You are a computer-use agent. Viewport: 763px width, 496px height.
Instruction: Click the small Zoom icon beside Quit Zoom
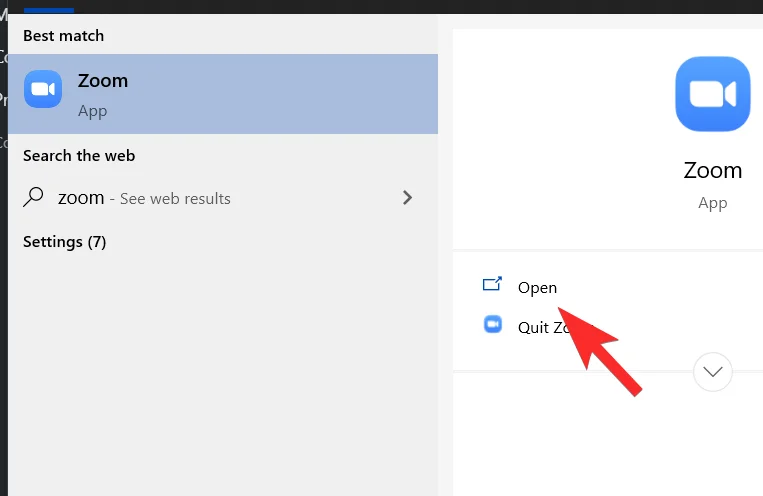pos(492,324)
